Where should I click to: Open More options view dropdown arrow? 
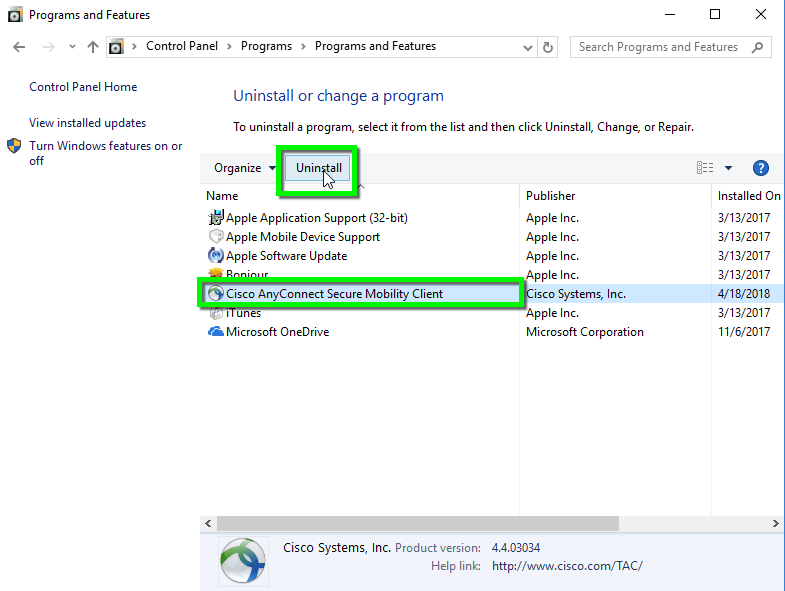point(728,168)
